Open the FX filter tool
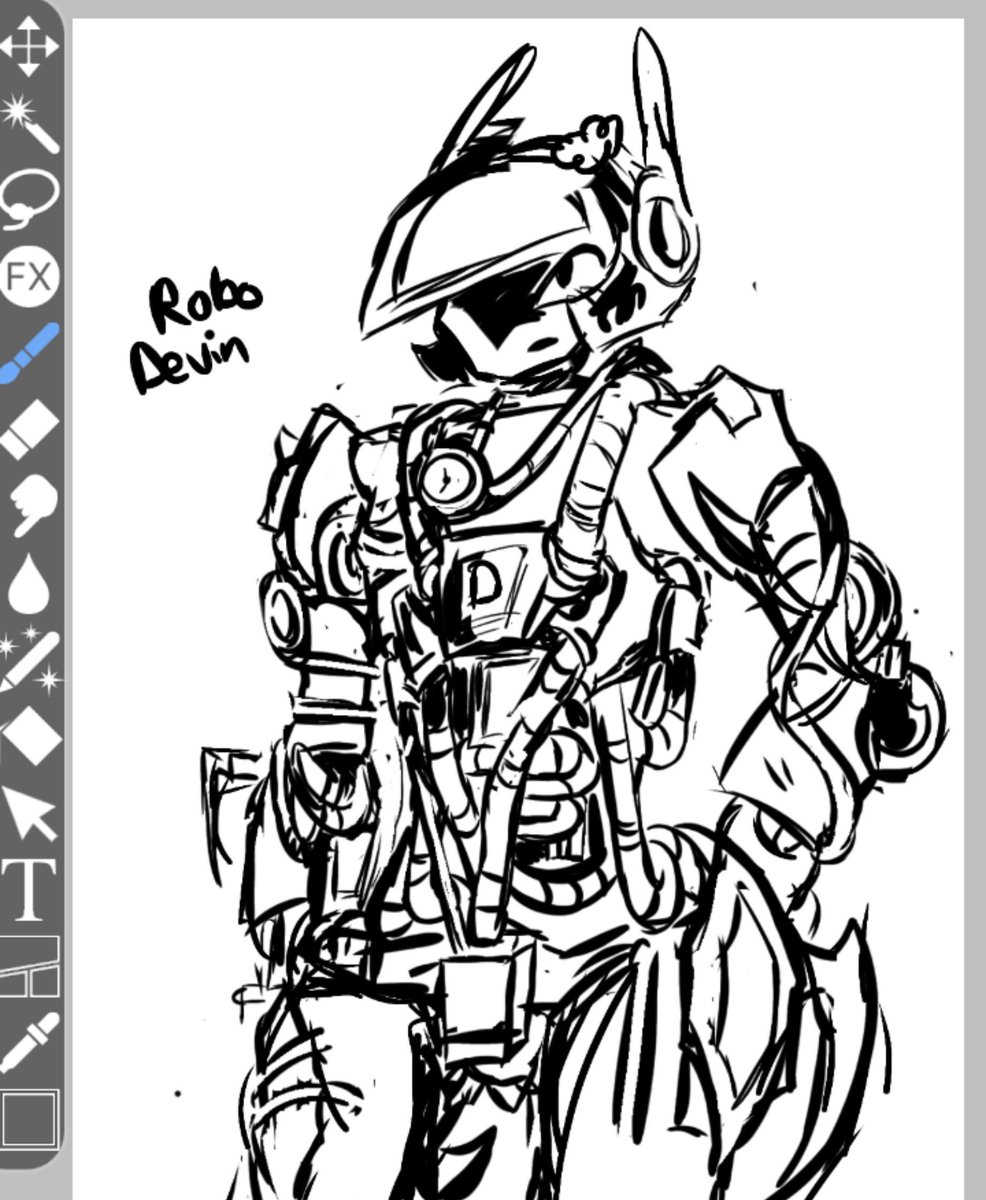This screenshot has height=1200, width=986. click(x=29, y=276)
